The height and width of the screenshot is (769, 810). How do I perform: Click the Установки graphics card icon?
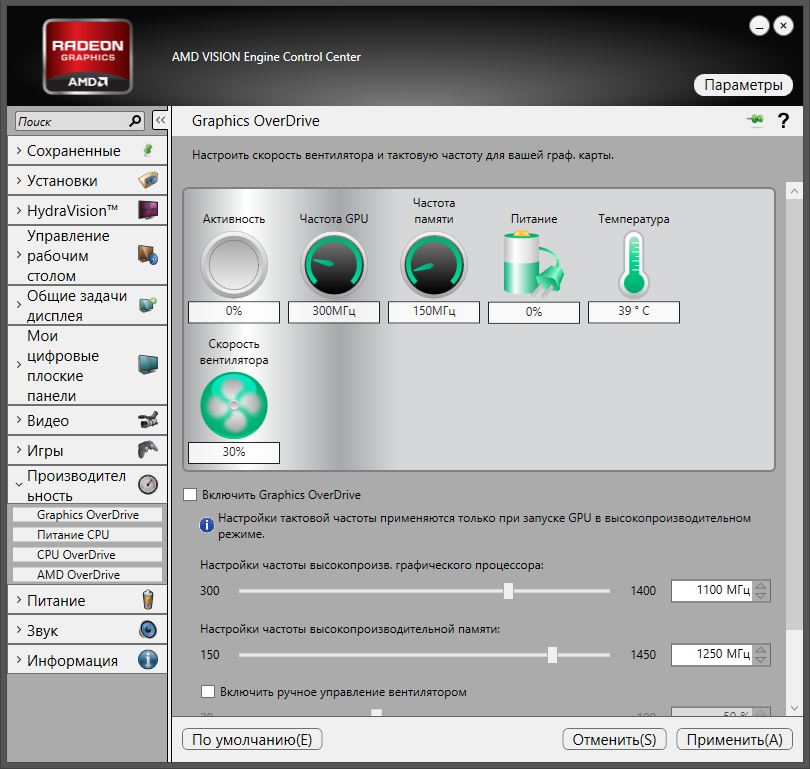148,180
